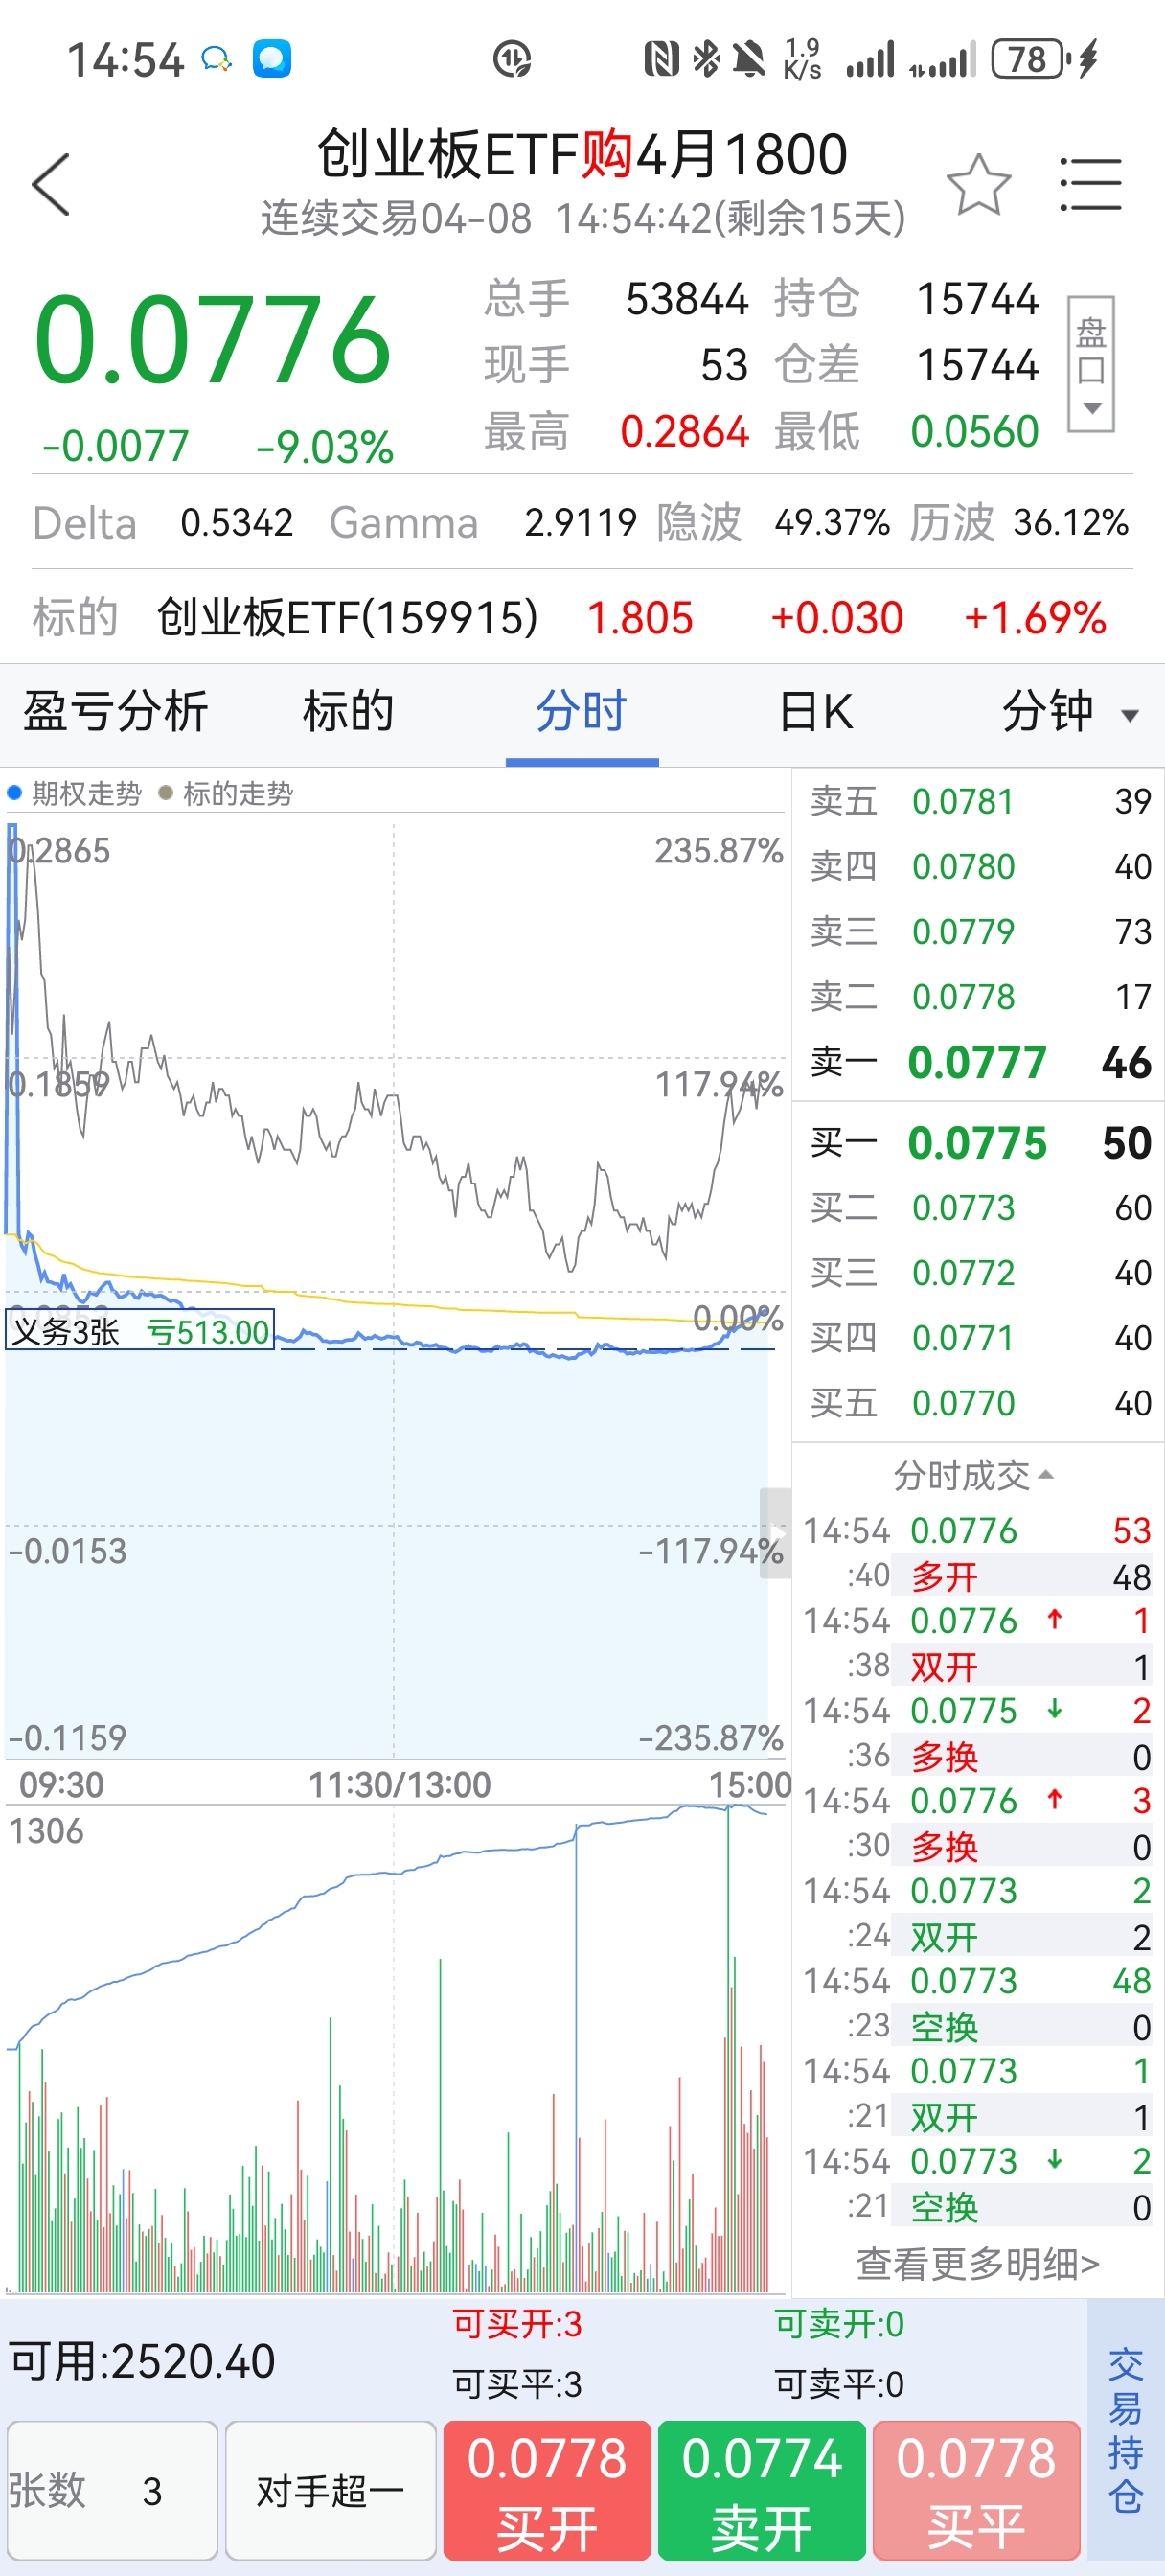Tap the volume chart 1306 label

coord(46,1831)
